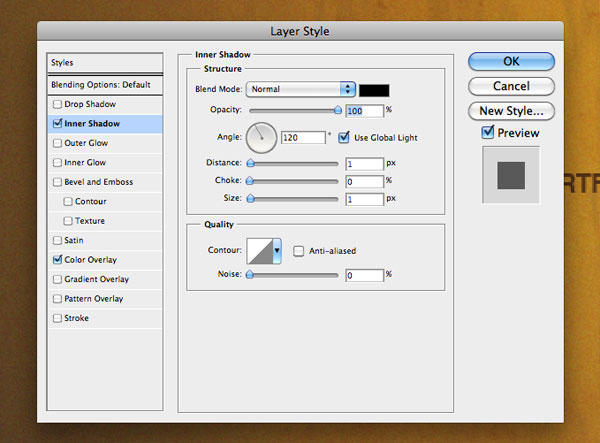Enable the Drop Shadow checkbox

click(57, 105)
